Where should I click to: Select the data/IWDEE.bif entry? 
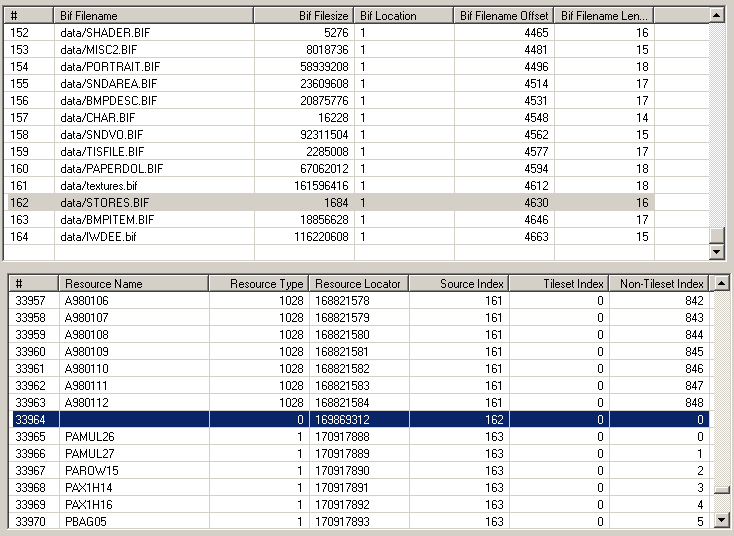coord(330,237)
